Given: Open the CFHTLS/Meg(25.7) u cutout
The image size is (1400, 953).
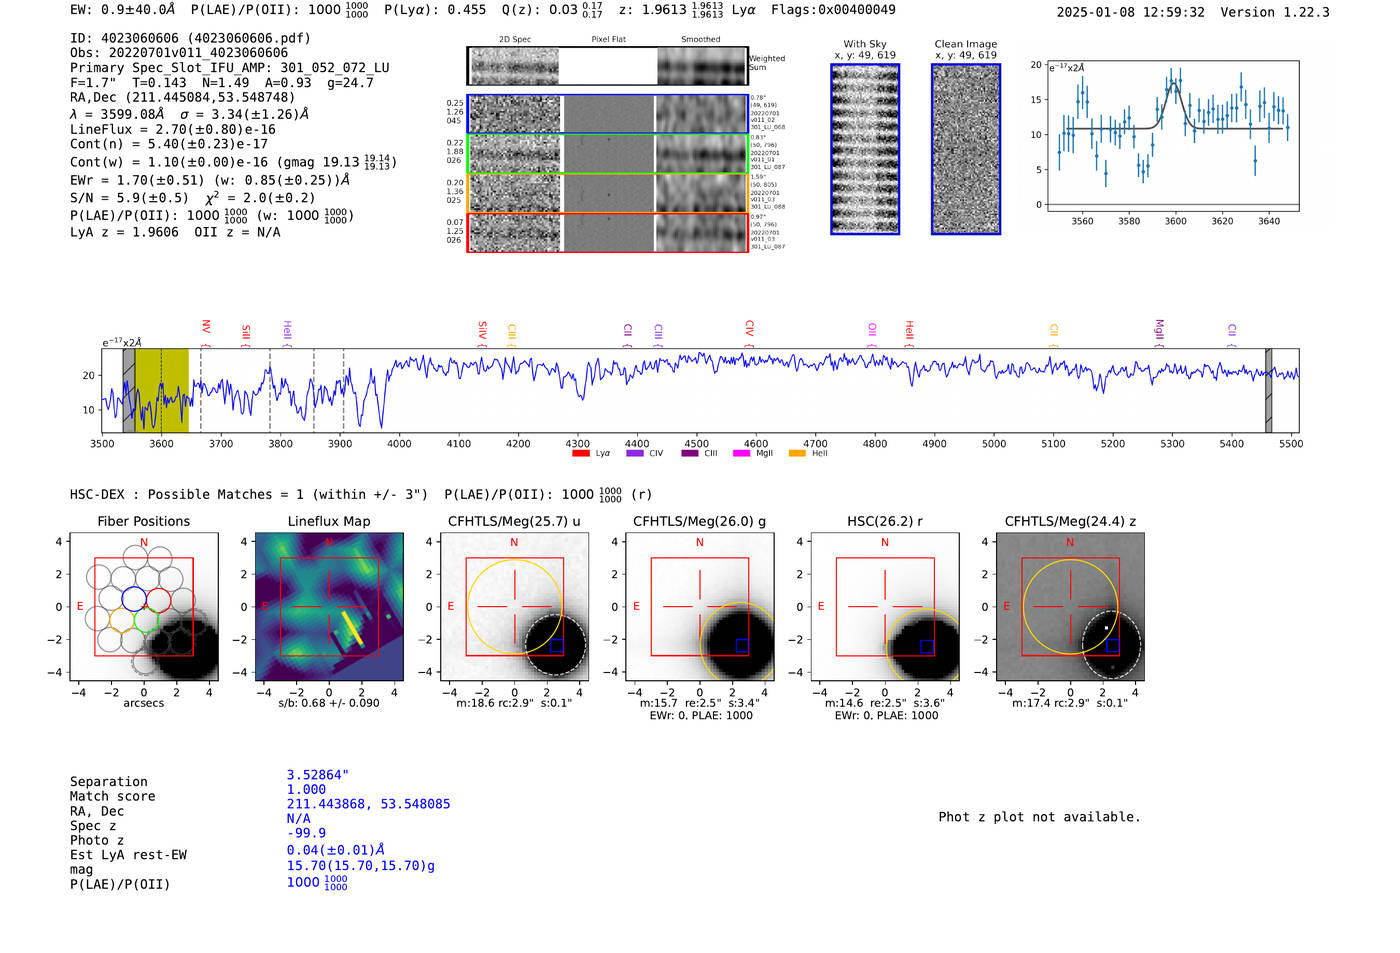Looking at the screenshot, I should [514, 607].
